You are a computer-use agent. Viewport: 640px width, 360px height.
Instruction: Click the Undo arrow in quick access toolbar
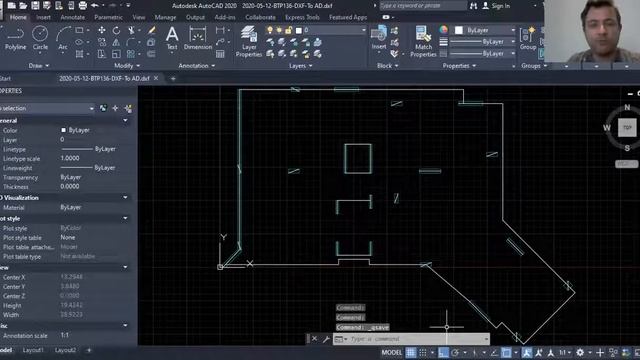(x=95, y=6)
